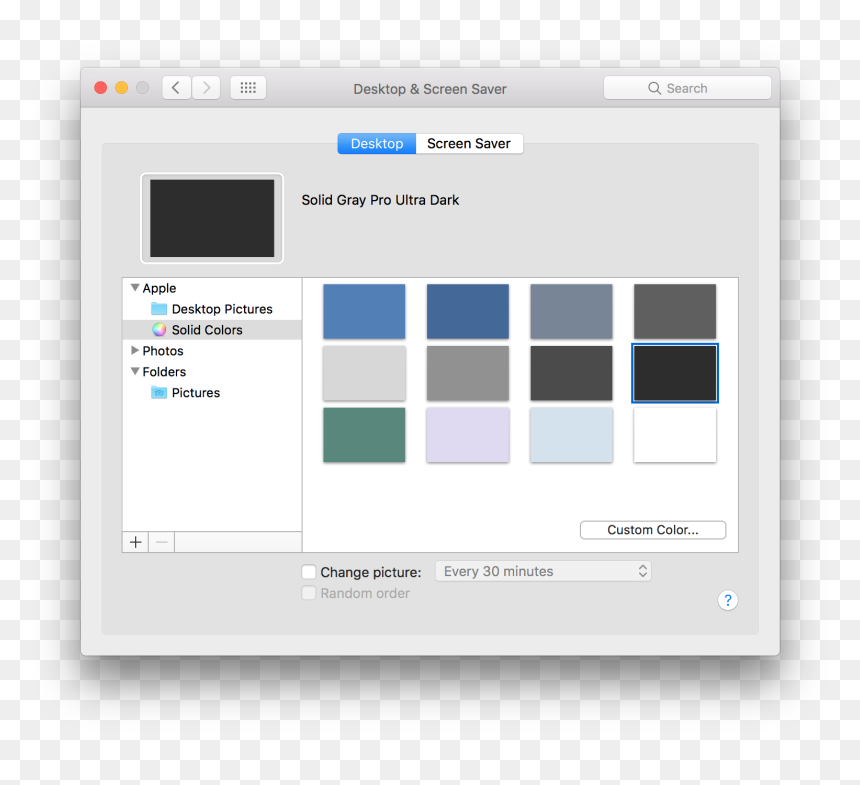
Task: Pick the dark gray top-row swatch
Action: coord(675,312)
